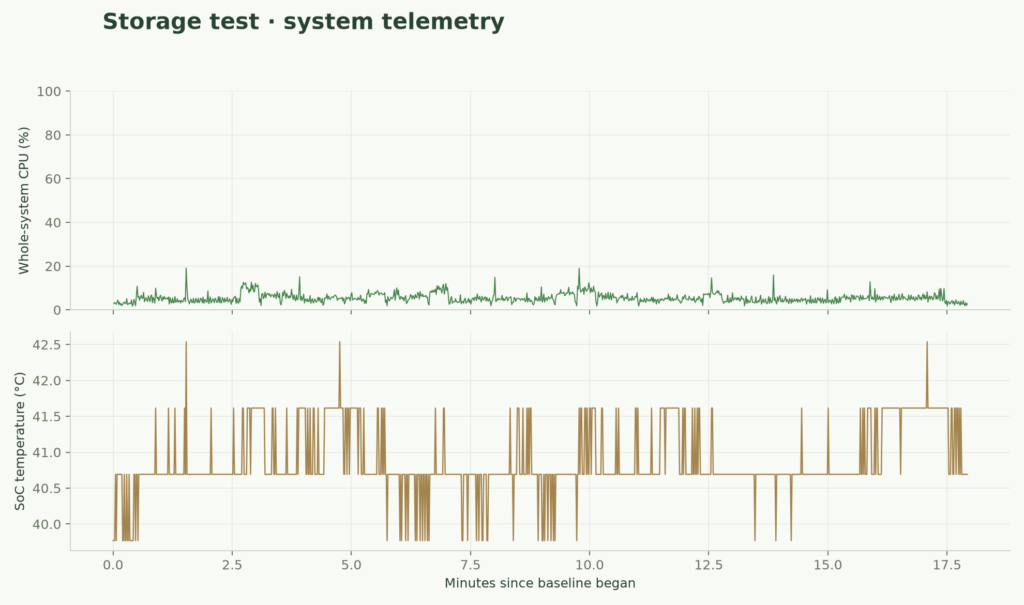Click the CPU axis tick label 40

point(53,223)
